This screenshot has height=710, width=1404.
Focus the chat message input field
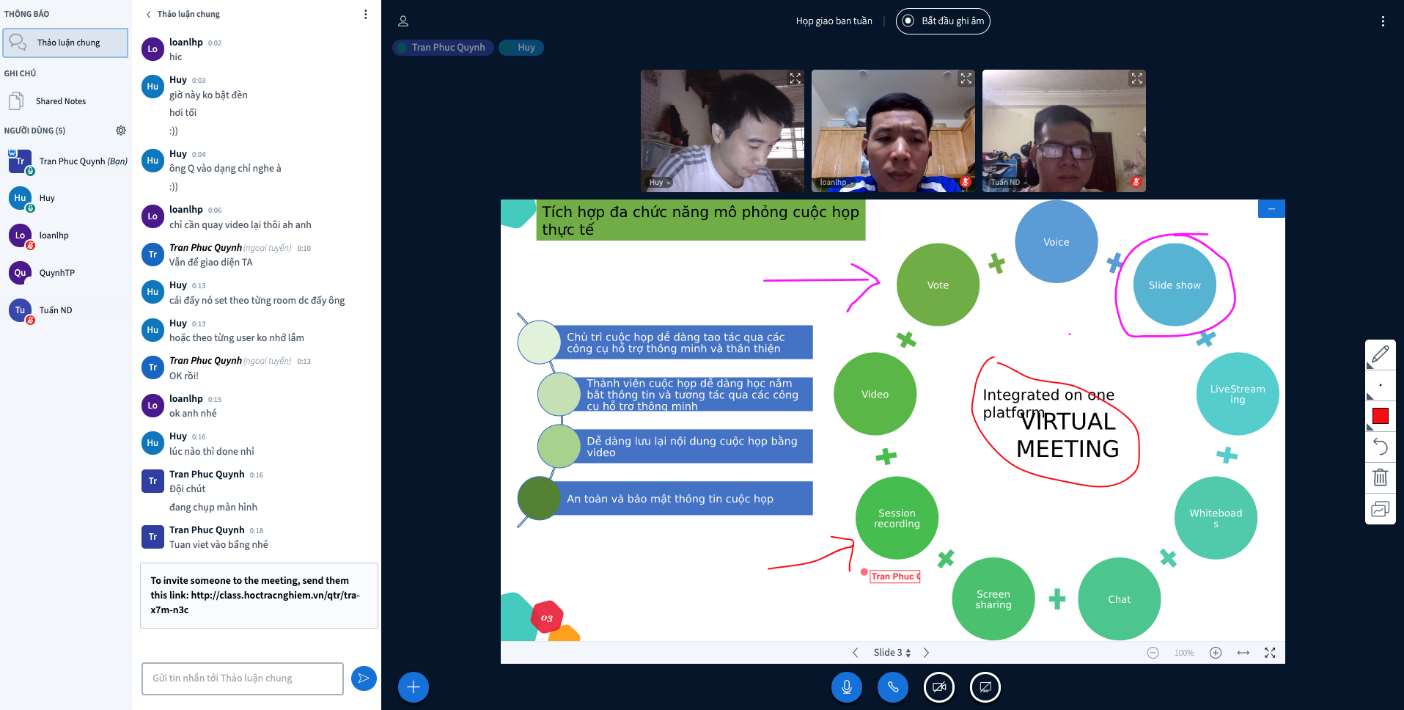click(x=243, y=678)
